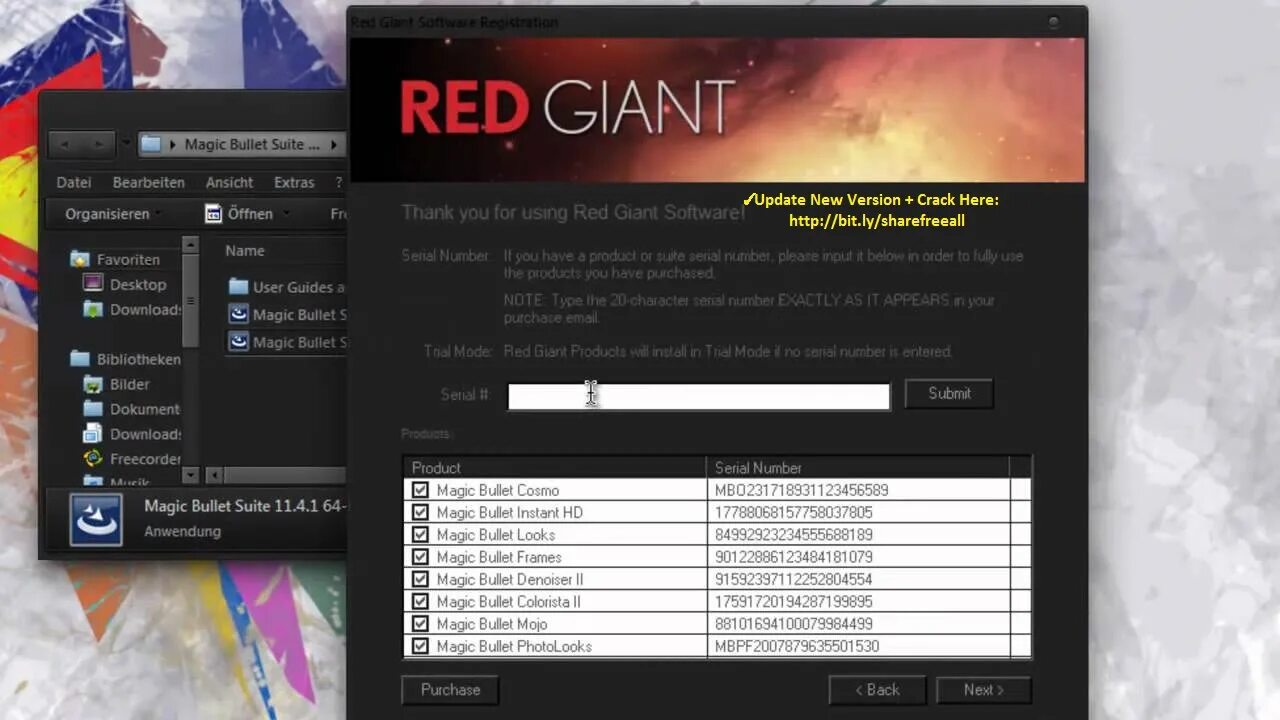Uncheck Magic Bullet Instant HD checkbox

420,512
